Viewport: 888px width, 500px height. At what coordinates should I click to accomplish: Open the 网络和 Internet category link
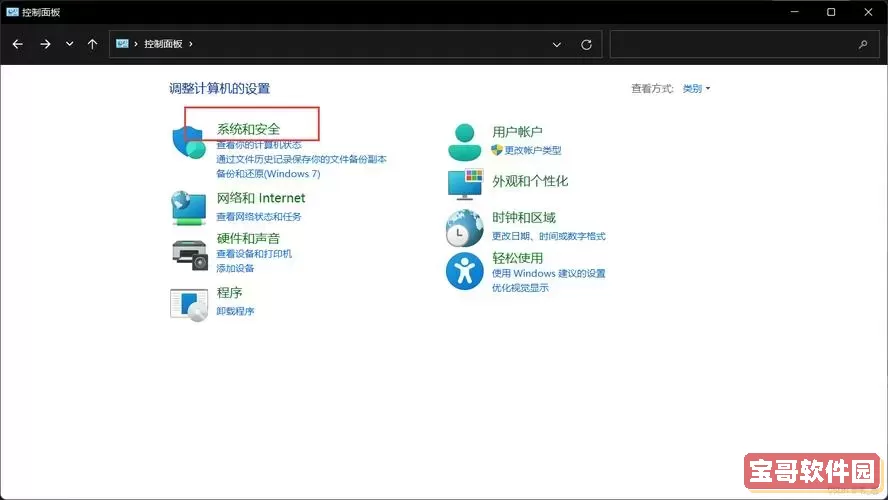click(x=261, y=198)
